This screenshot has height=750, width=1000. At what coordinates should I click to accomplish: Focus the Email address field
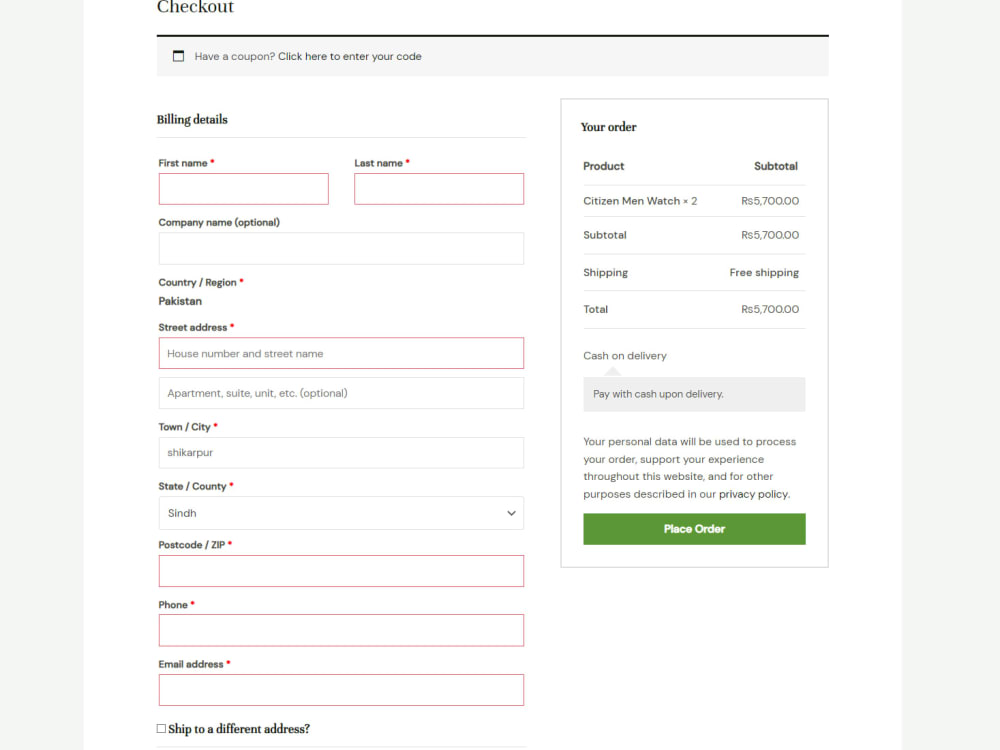click(341, 690)
